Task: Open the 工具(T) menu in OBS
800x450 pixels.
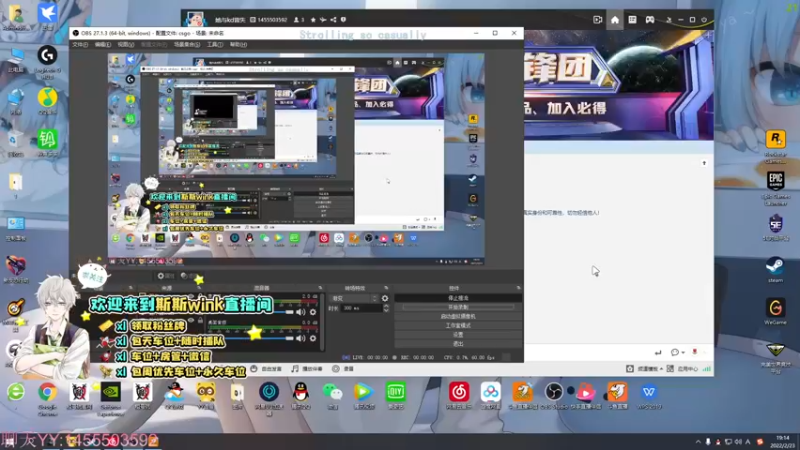Action: pyautogui.click(x=215, y=45)
